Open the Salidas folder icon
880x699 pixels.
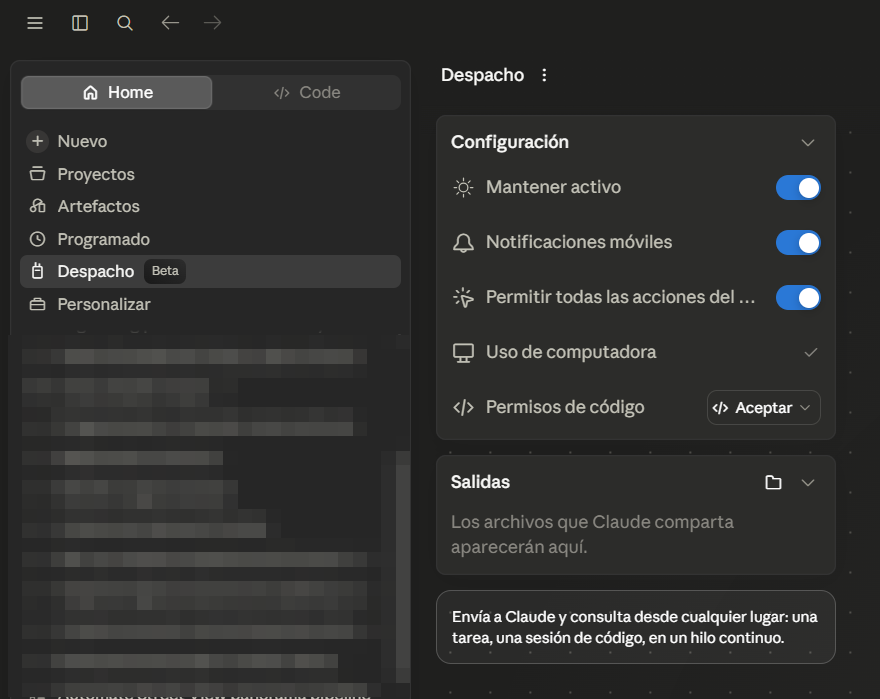pos(773,482)
